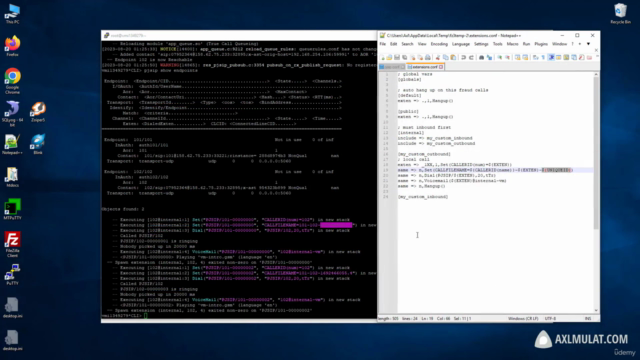Select the Firefox desktop shortcut

(13, 46)
